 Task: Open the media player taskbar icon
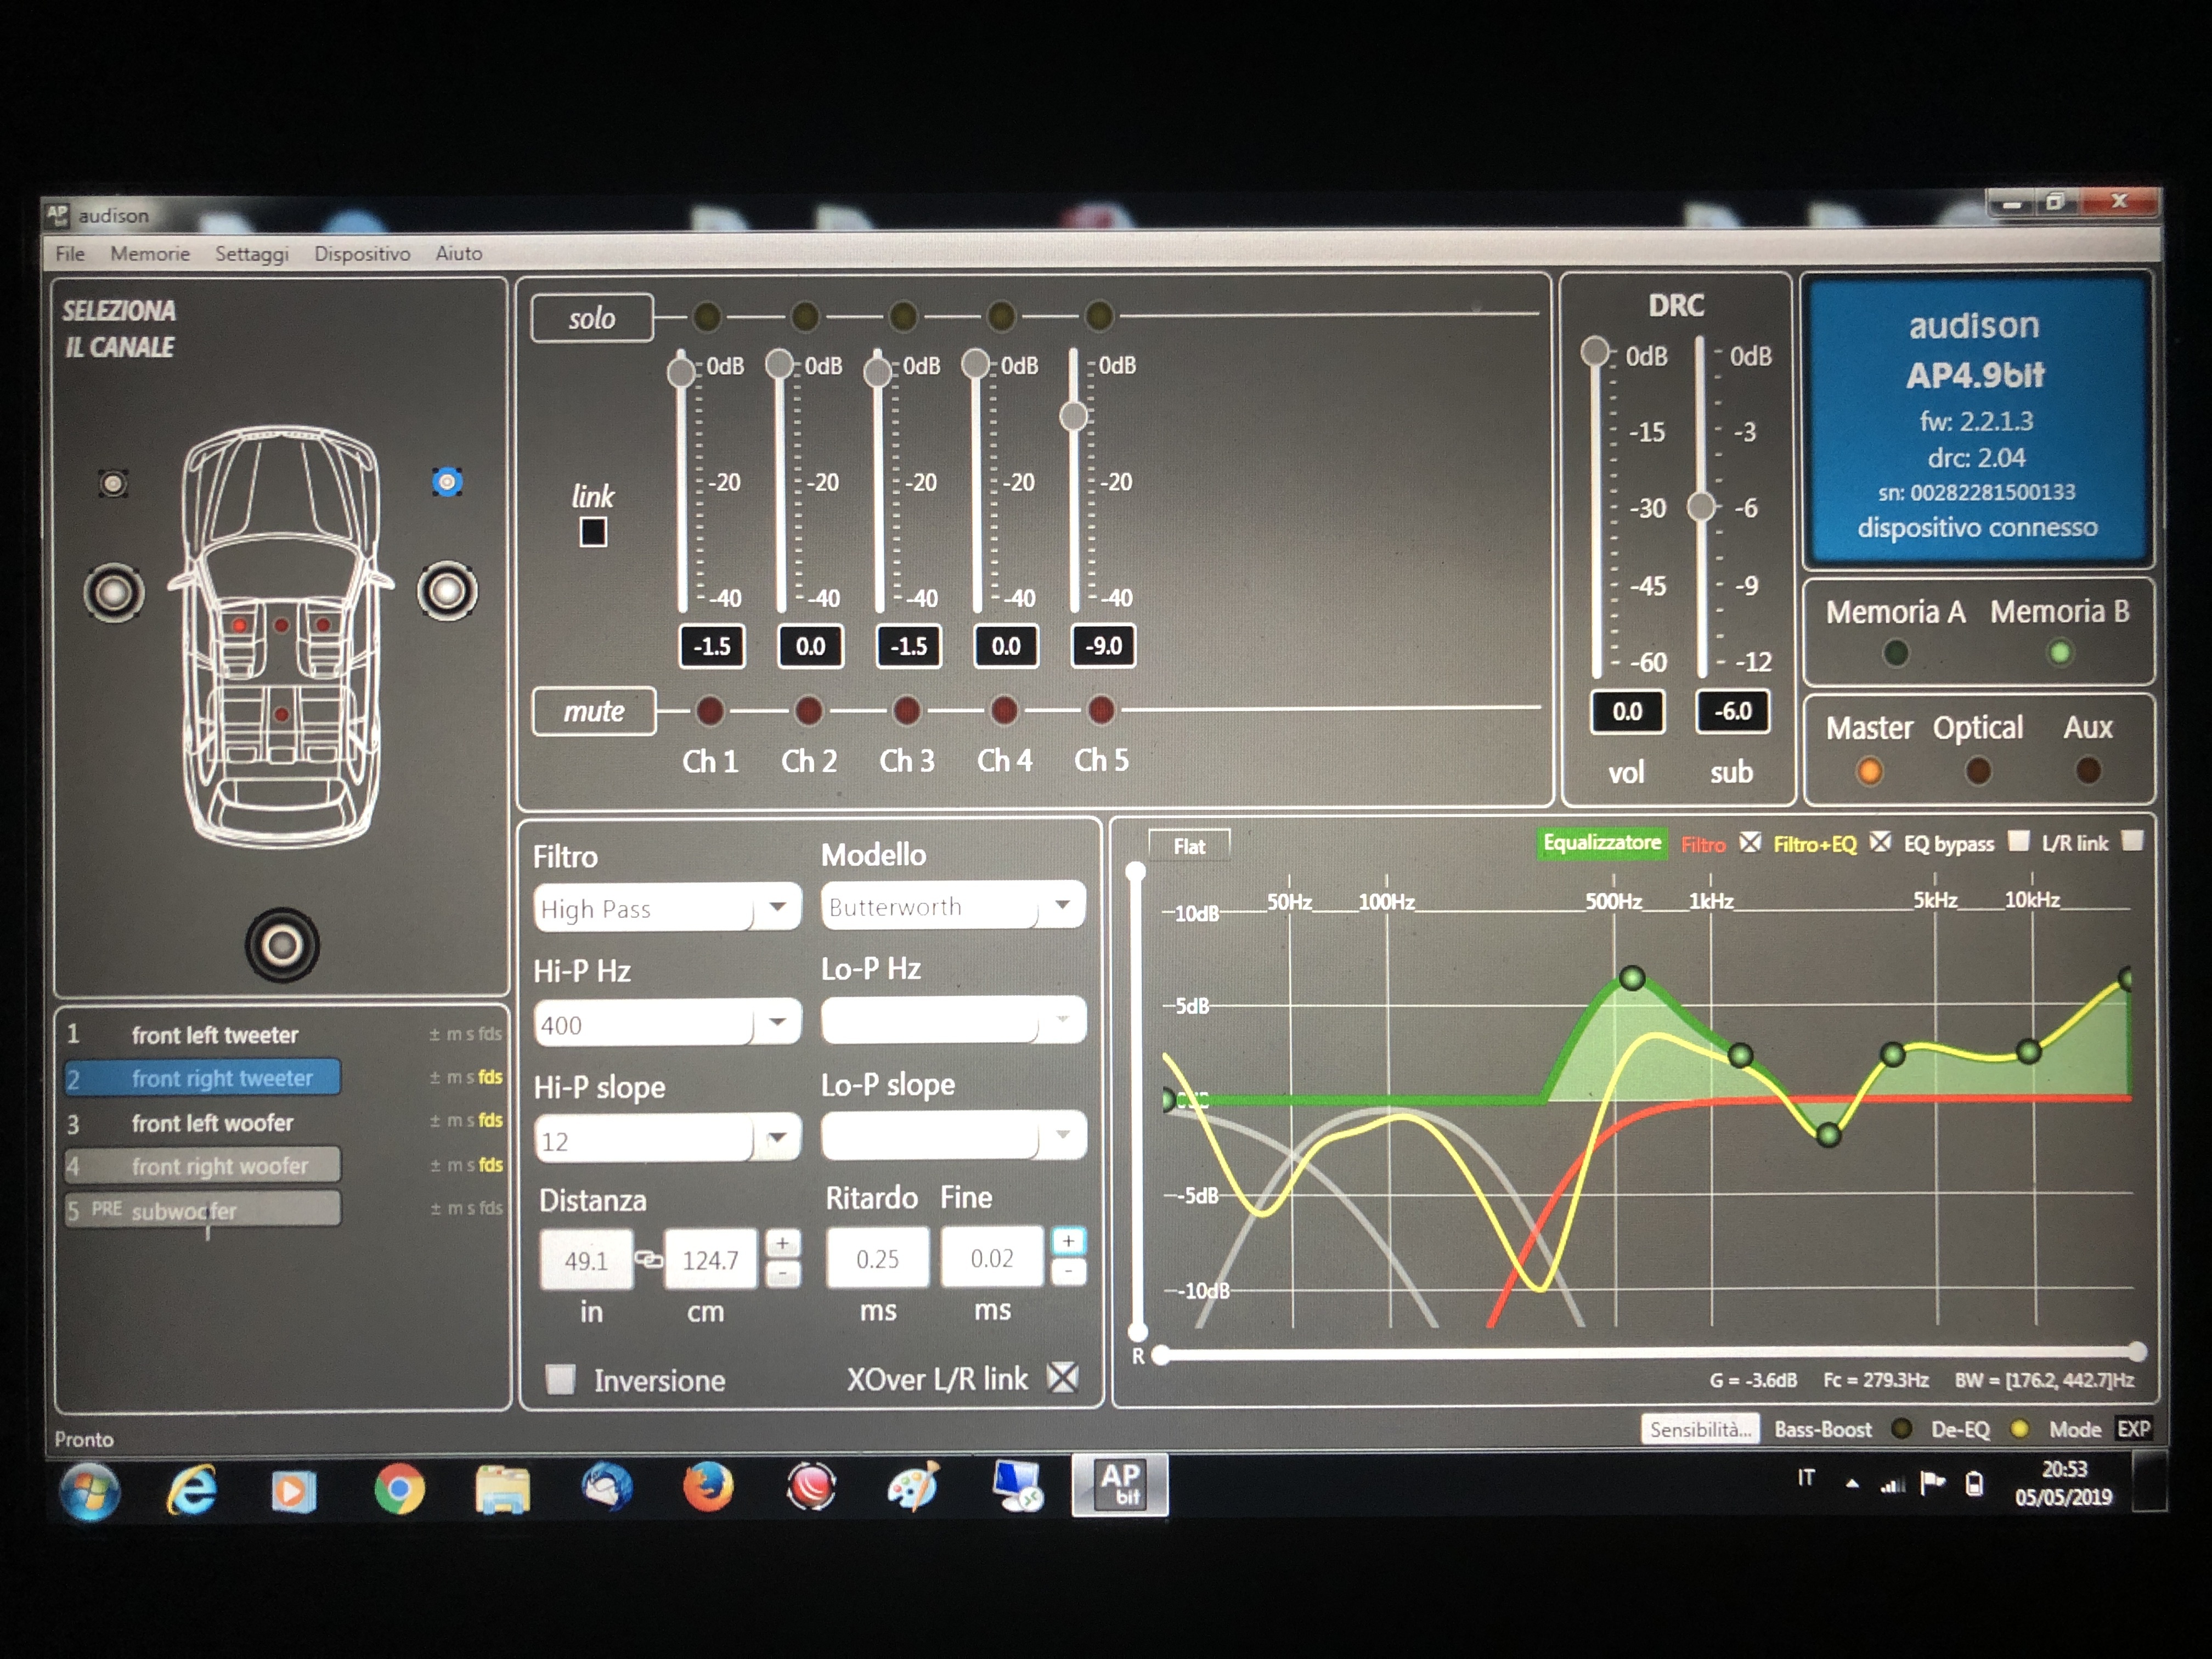click(x=293, y=1491)
